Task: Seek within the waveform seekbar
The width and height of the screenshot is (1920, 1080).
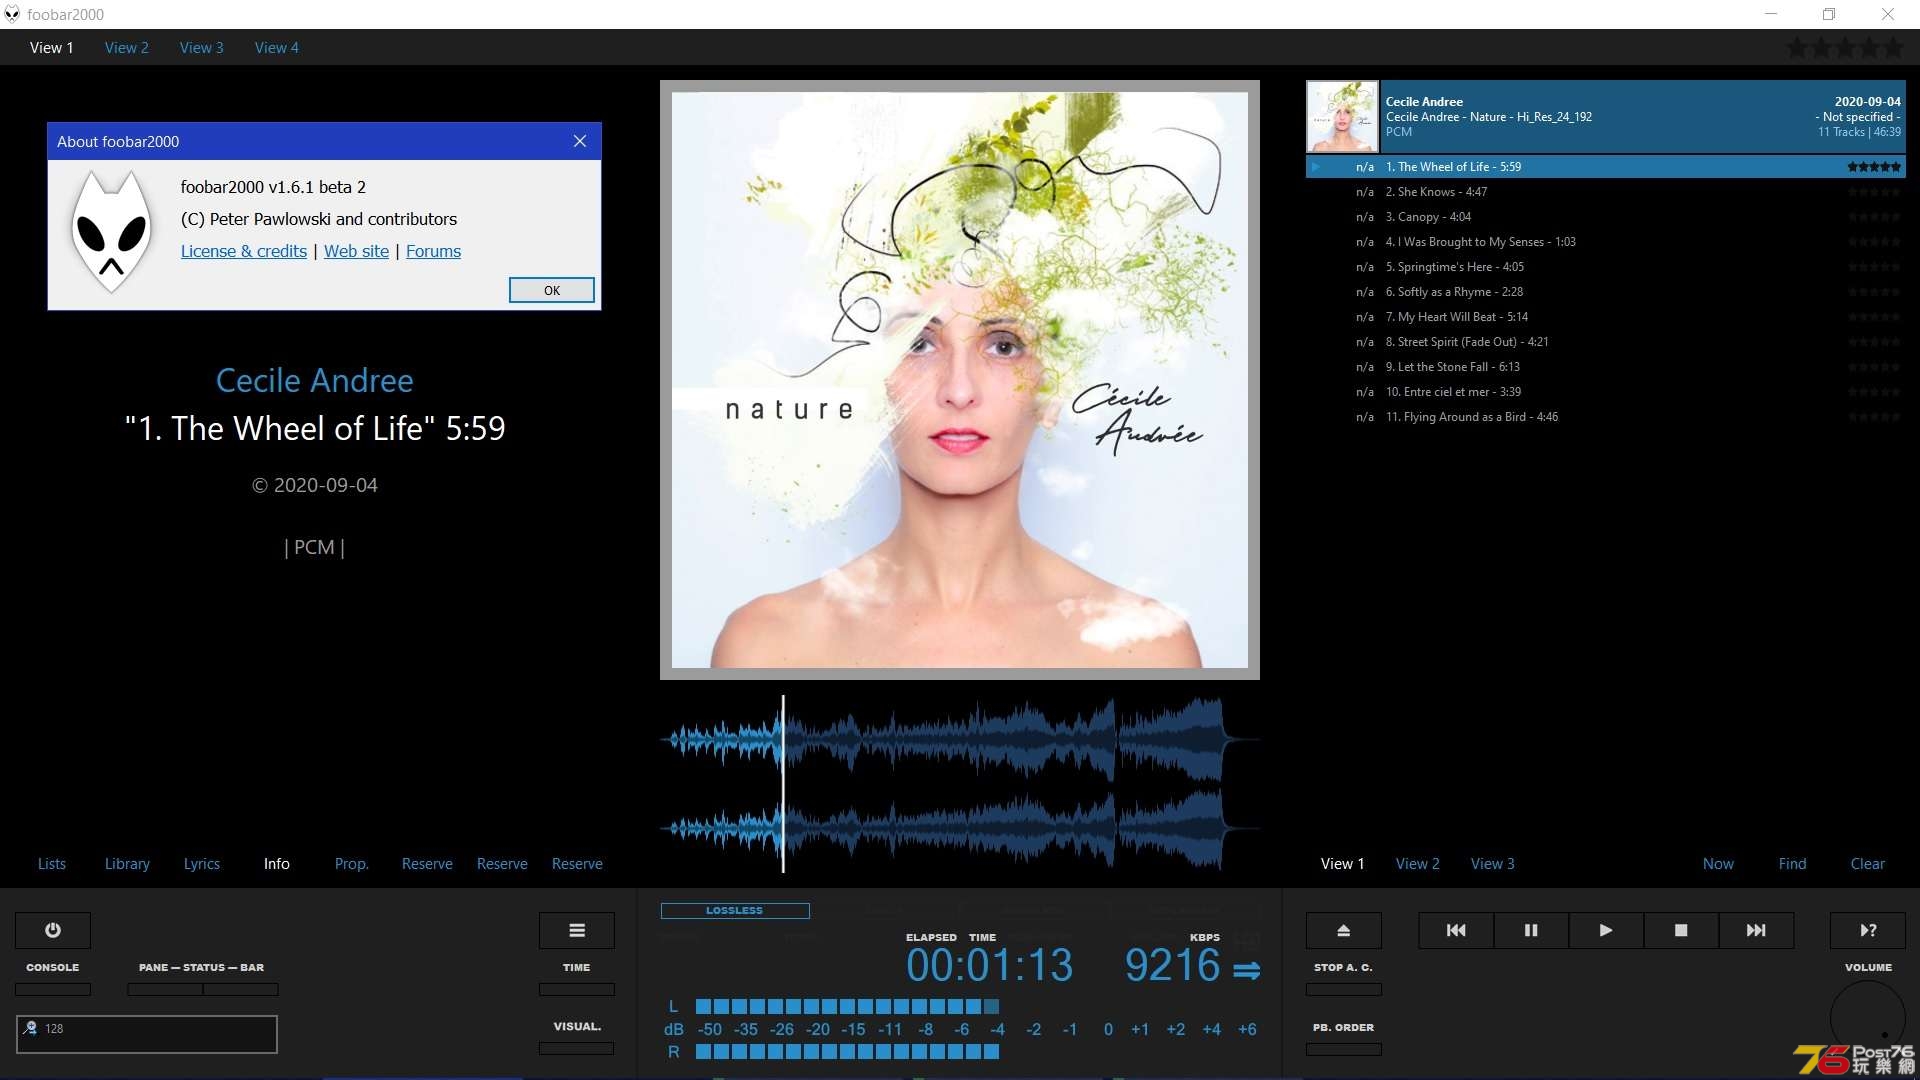Action: [960, 783]
